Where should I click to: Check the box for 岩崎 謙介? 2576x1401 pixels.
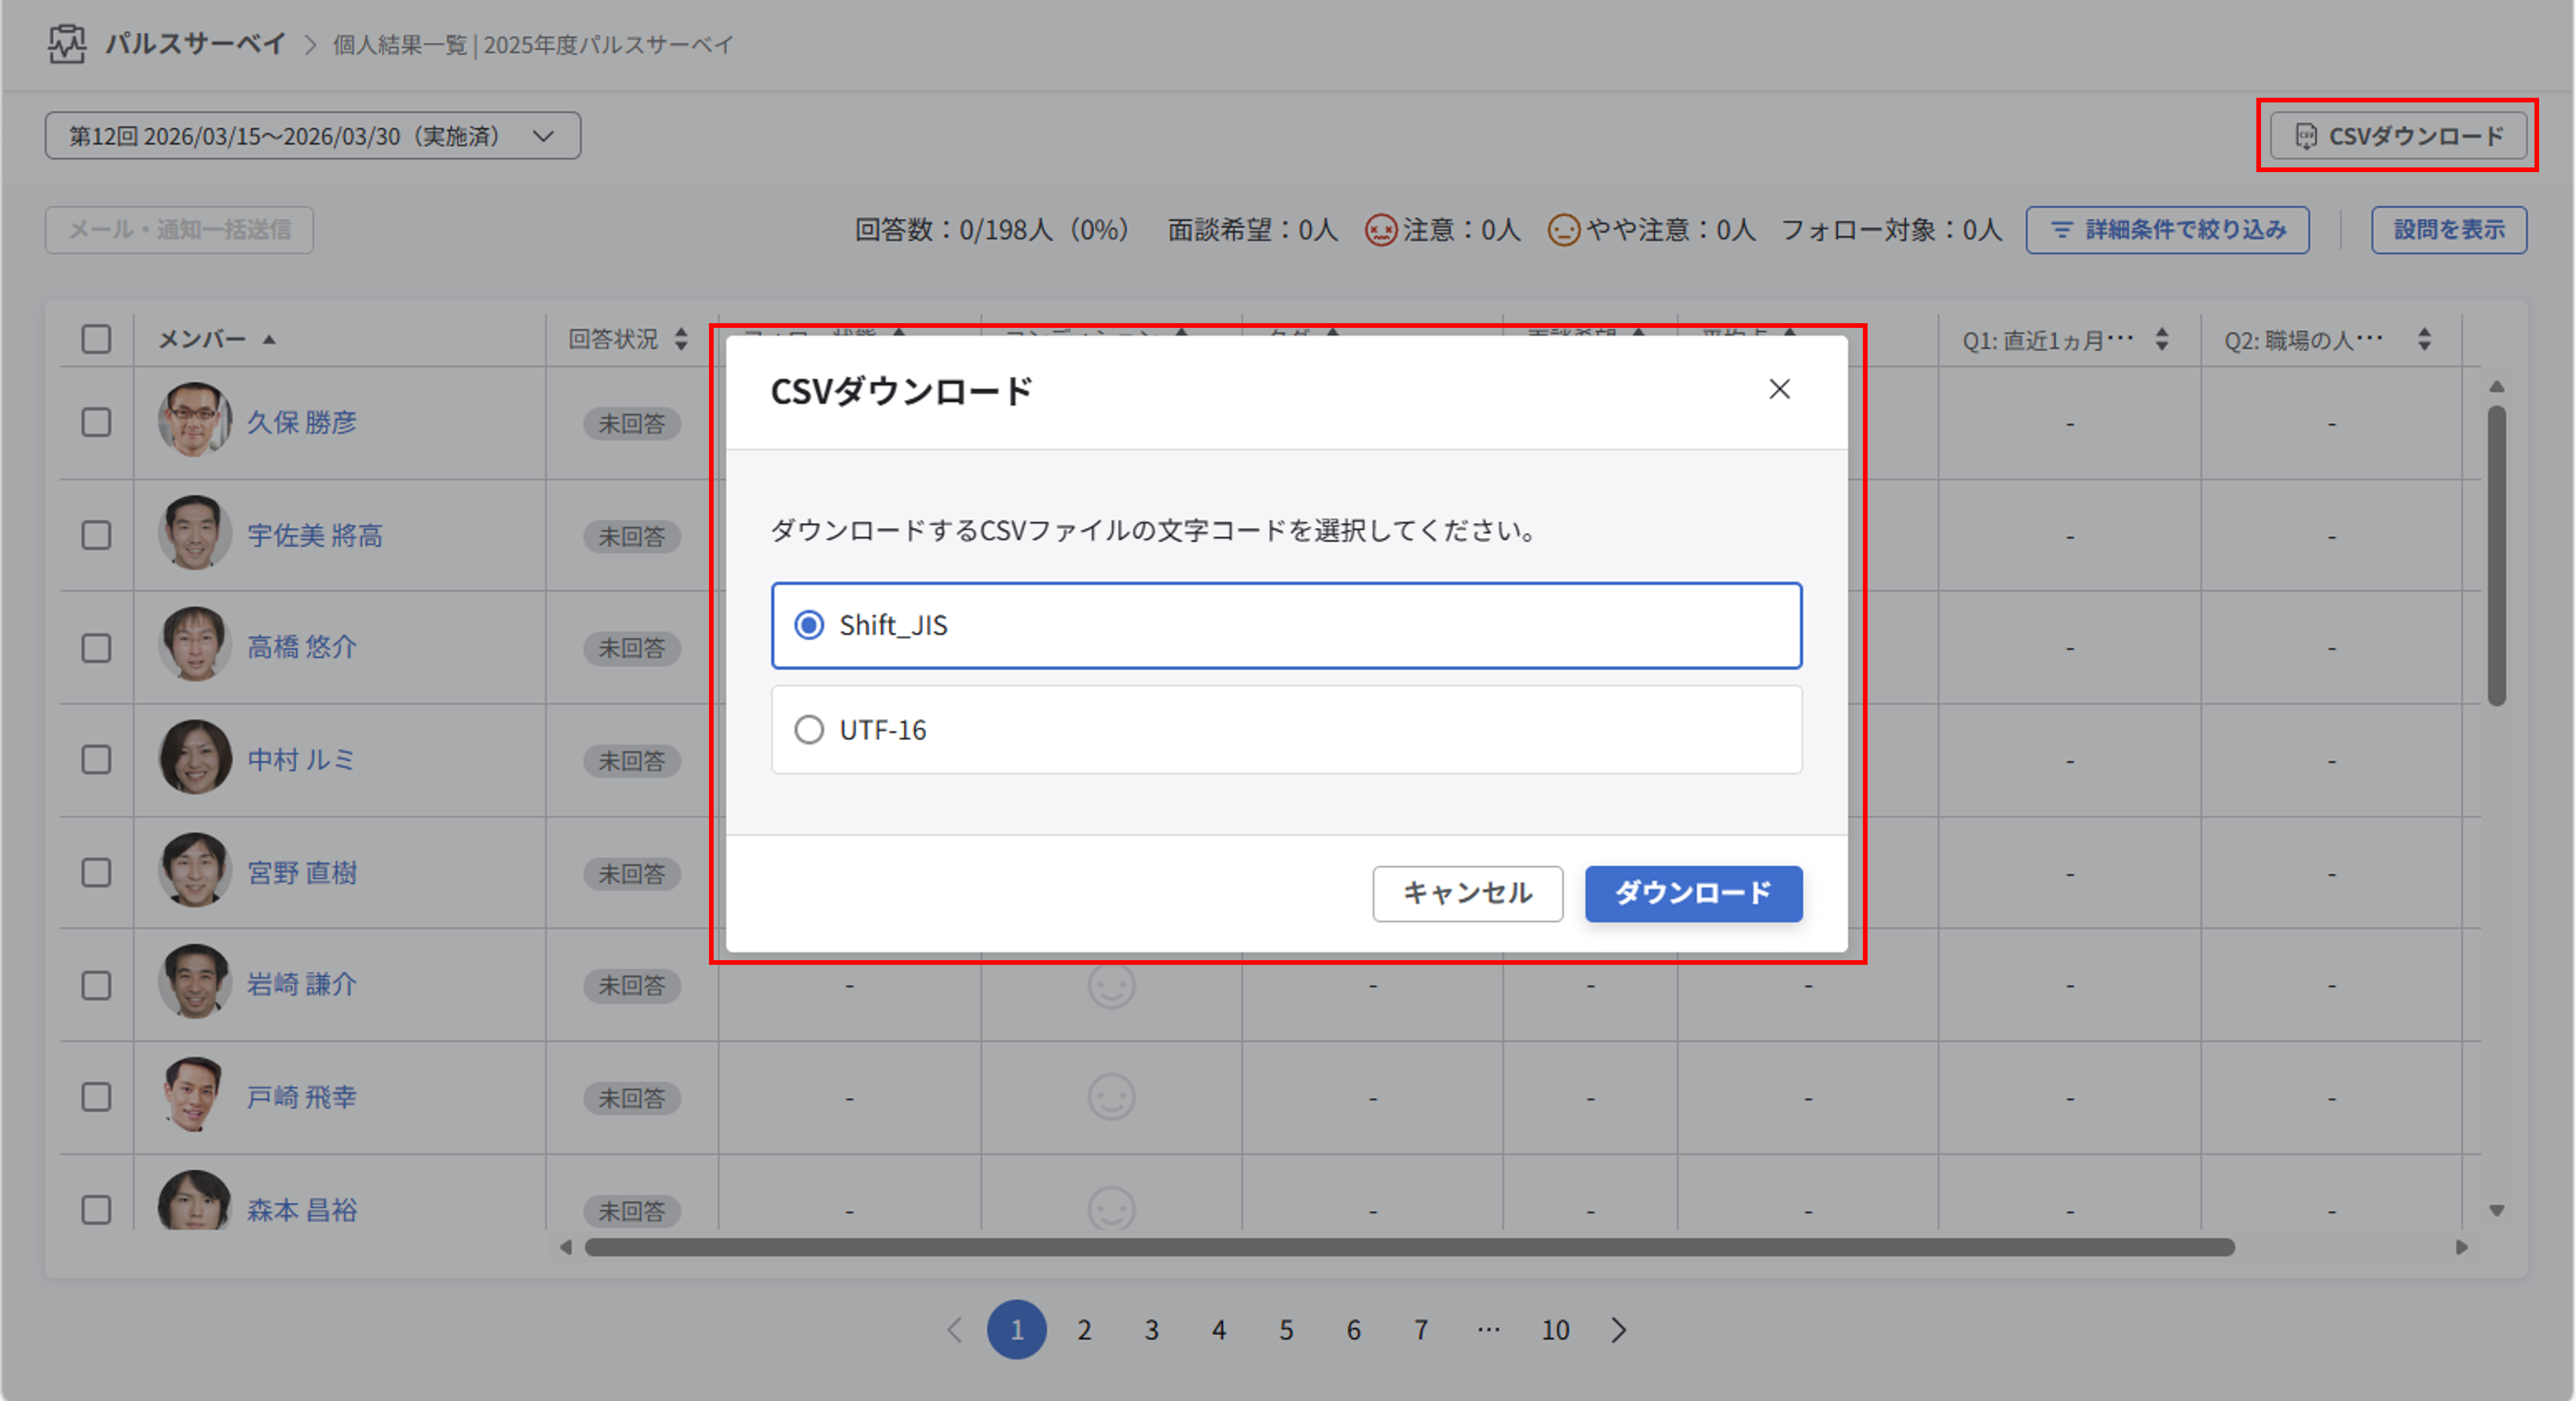click(x=96, y=985)
